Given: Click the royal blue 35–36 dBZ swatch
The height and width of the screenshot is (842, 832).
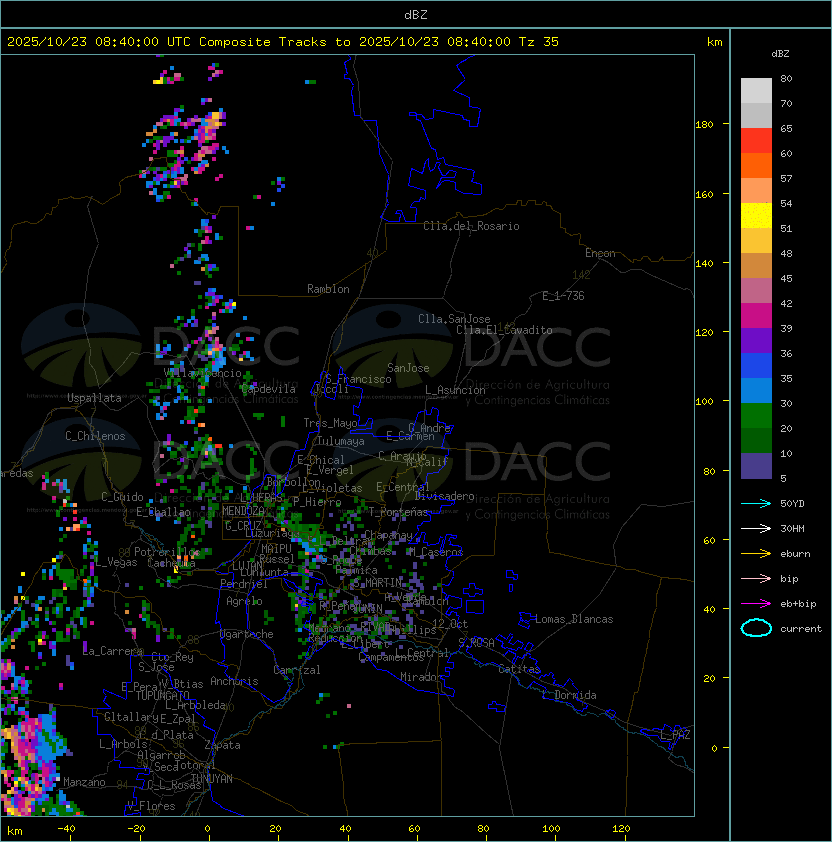Looking at the screenshot, I should [756, 366].
